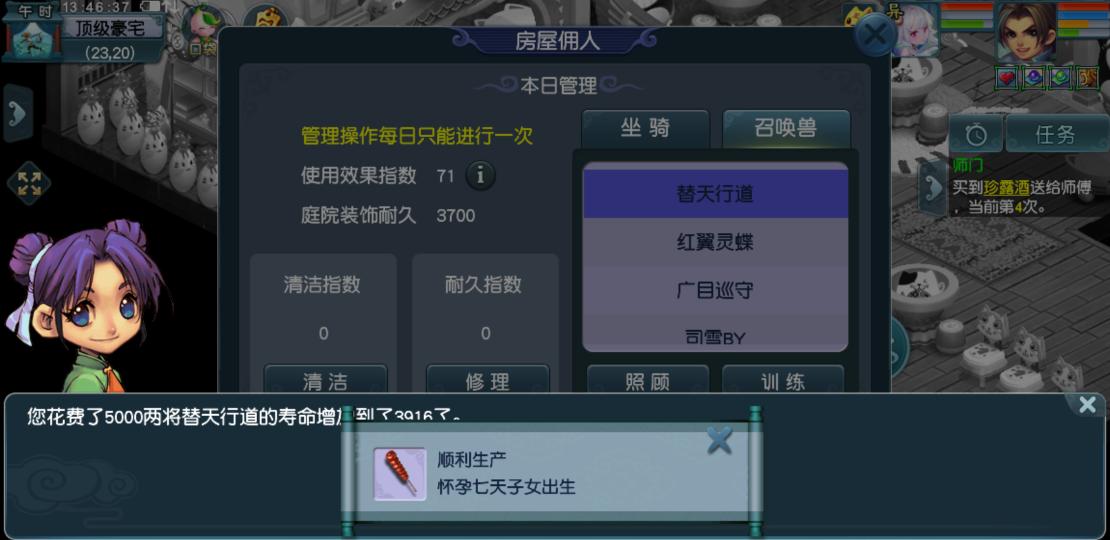Dismiss the 顺利生产 scroll popup

719,441
